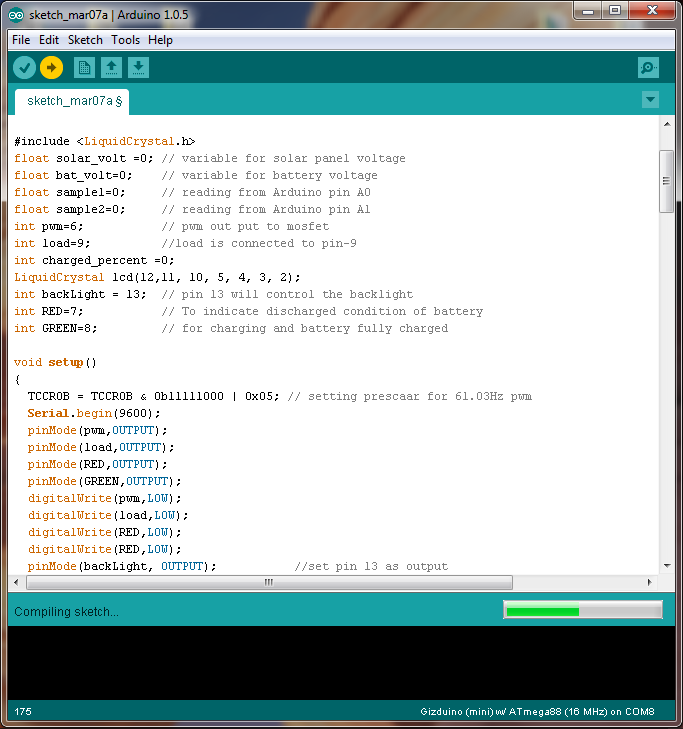The width and height of the screenshot is (683, 729).
Task: Minimize the Arduino window
Action: point(588,10)
